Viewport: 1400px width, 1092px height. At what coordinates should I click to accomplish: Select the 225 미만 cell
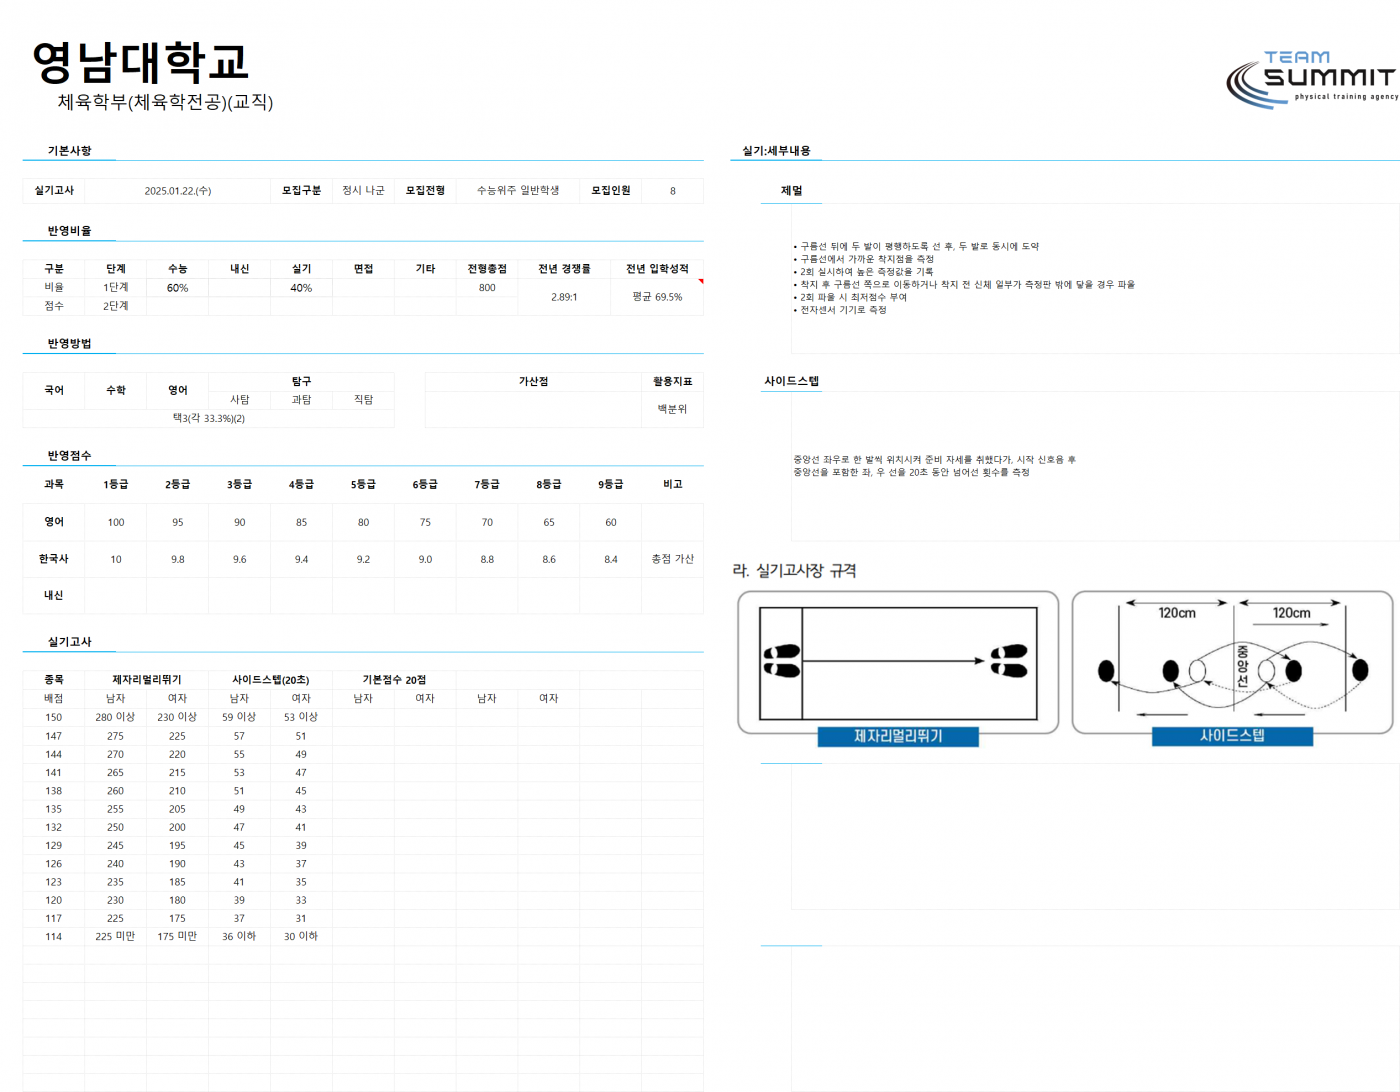[x=116, y=937]
